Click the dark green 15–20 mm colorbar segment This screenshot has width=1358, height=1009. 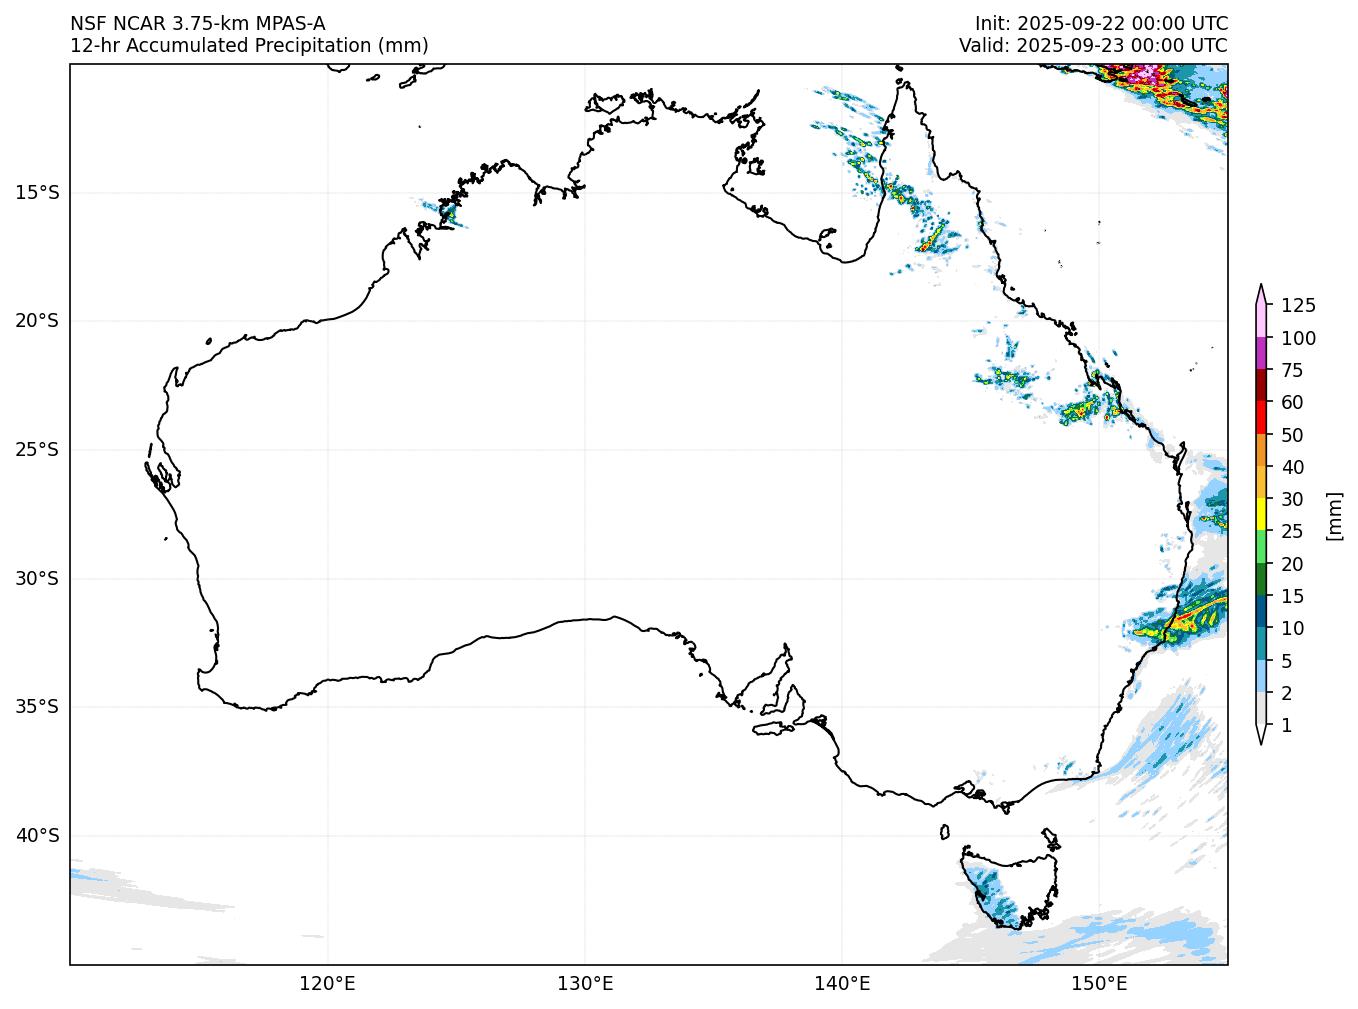point(1261,580)
